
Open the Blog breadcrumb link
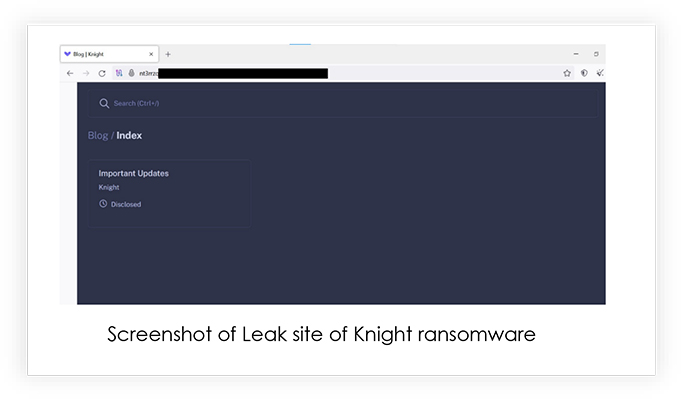pos(98,135)
